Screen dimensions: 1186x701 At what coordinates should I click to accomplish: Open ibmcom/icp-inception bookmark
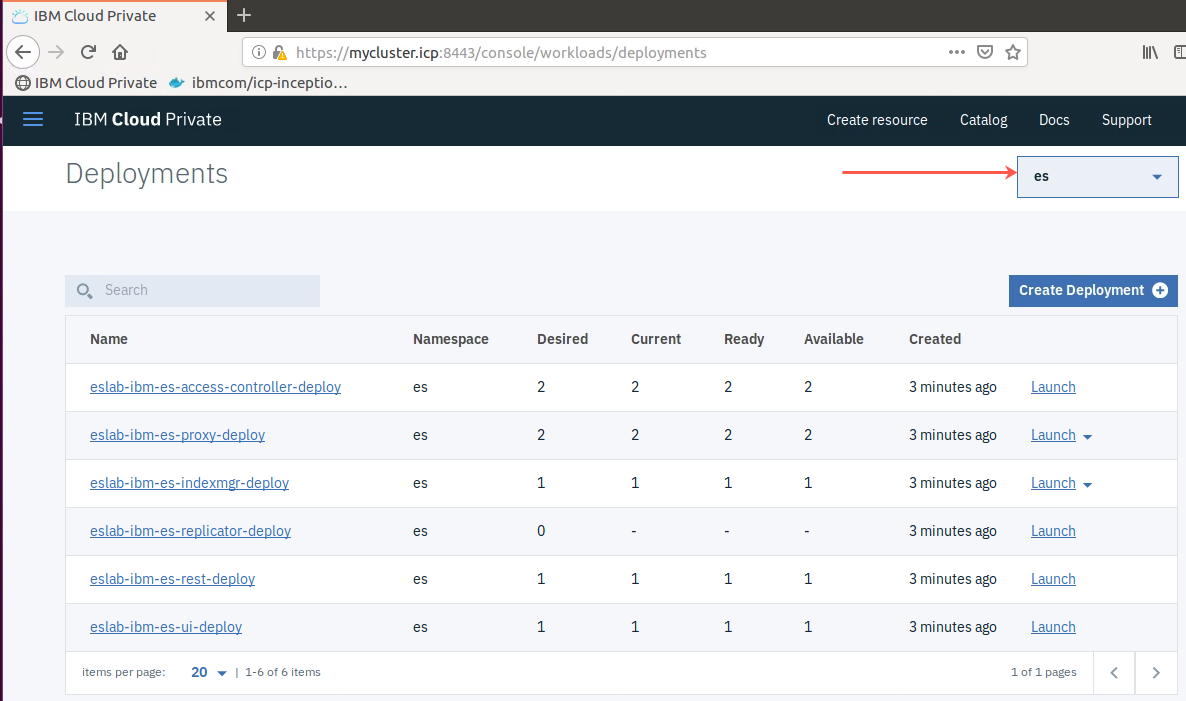[258, 83]
